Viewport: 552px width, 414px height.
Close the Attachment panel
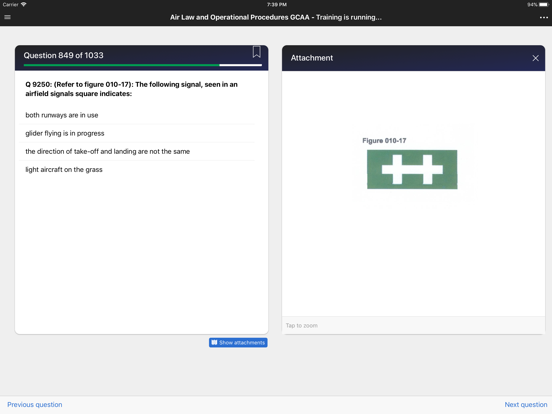pos(535,58)
